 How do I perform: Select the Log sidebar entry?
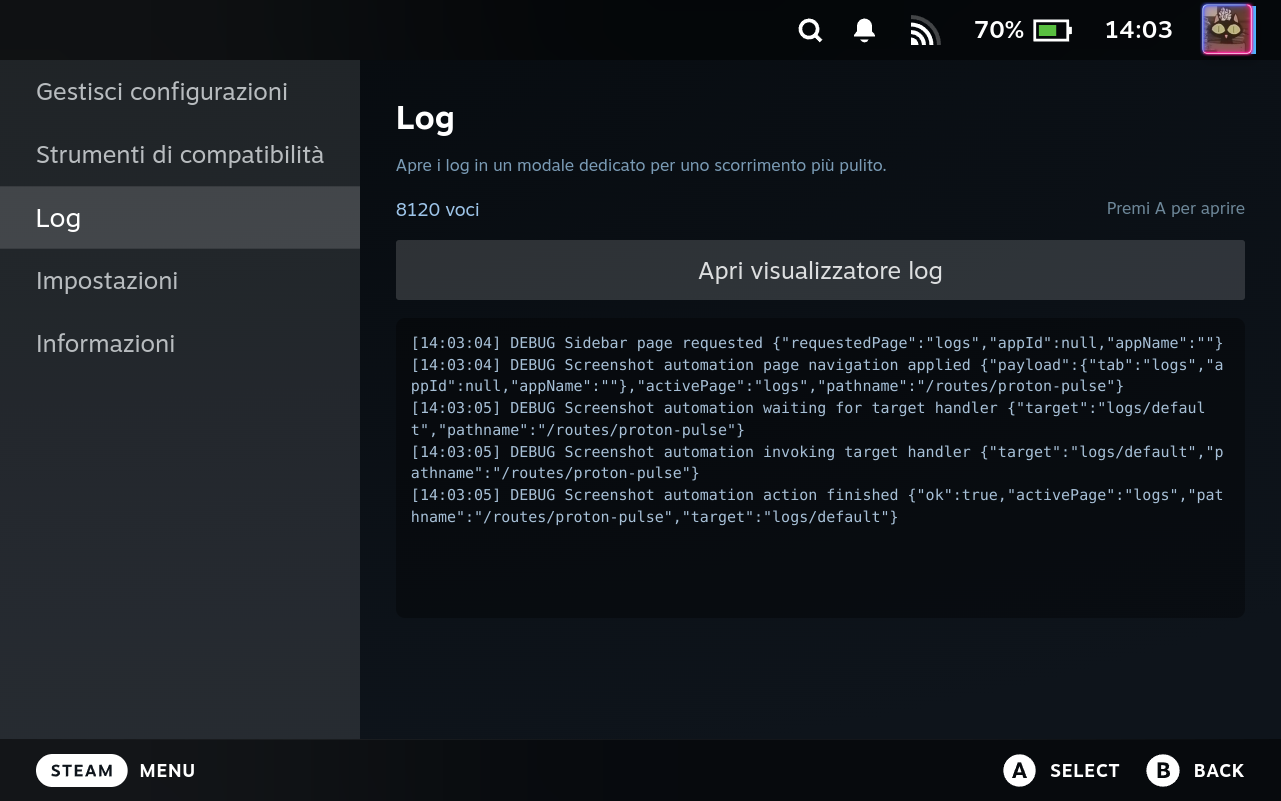pos(180,218)
